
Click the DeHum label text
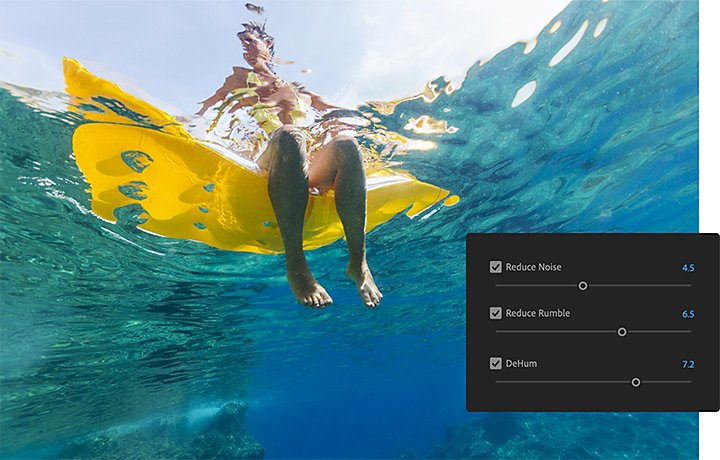click(x=521, y=364)
